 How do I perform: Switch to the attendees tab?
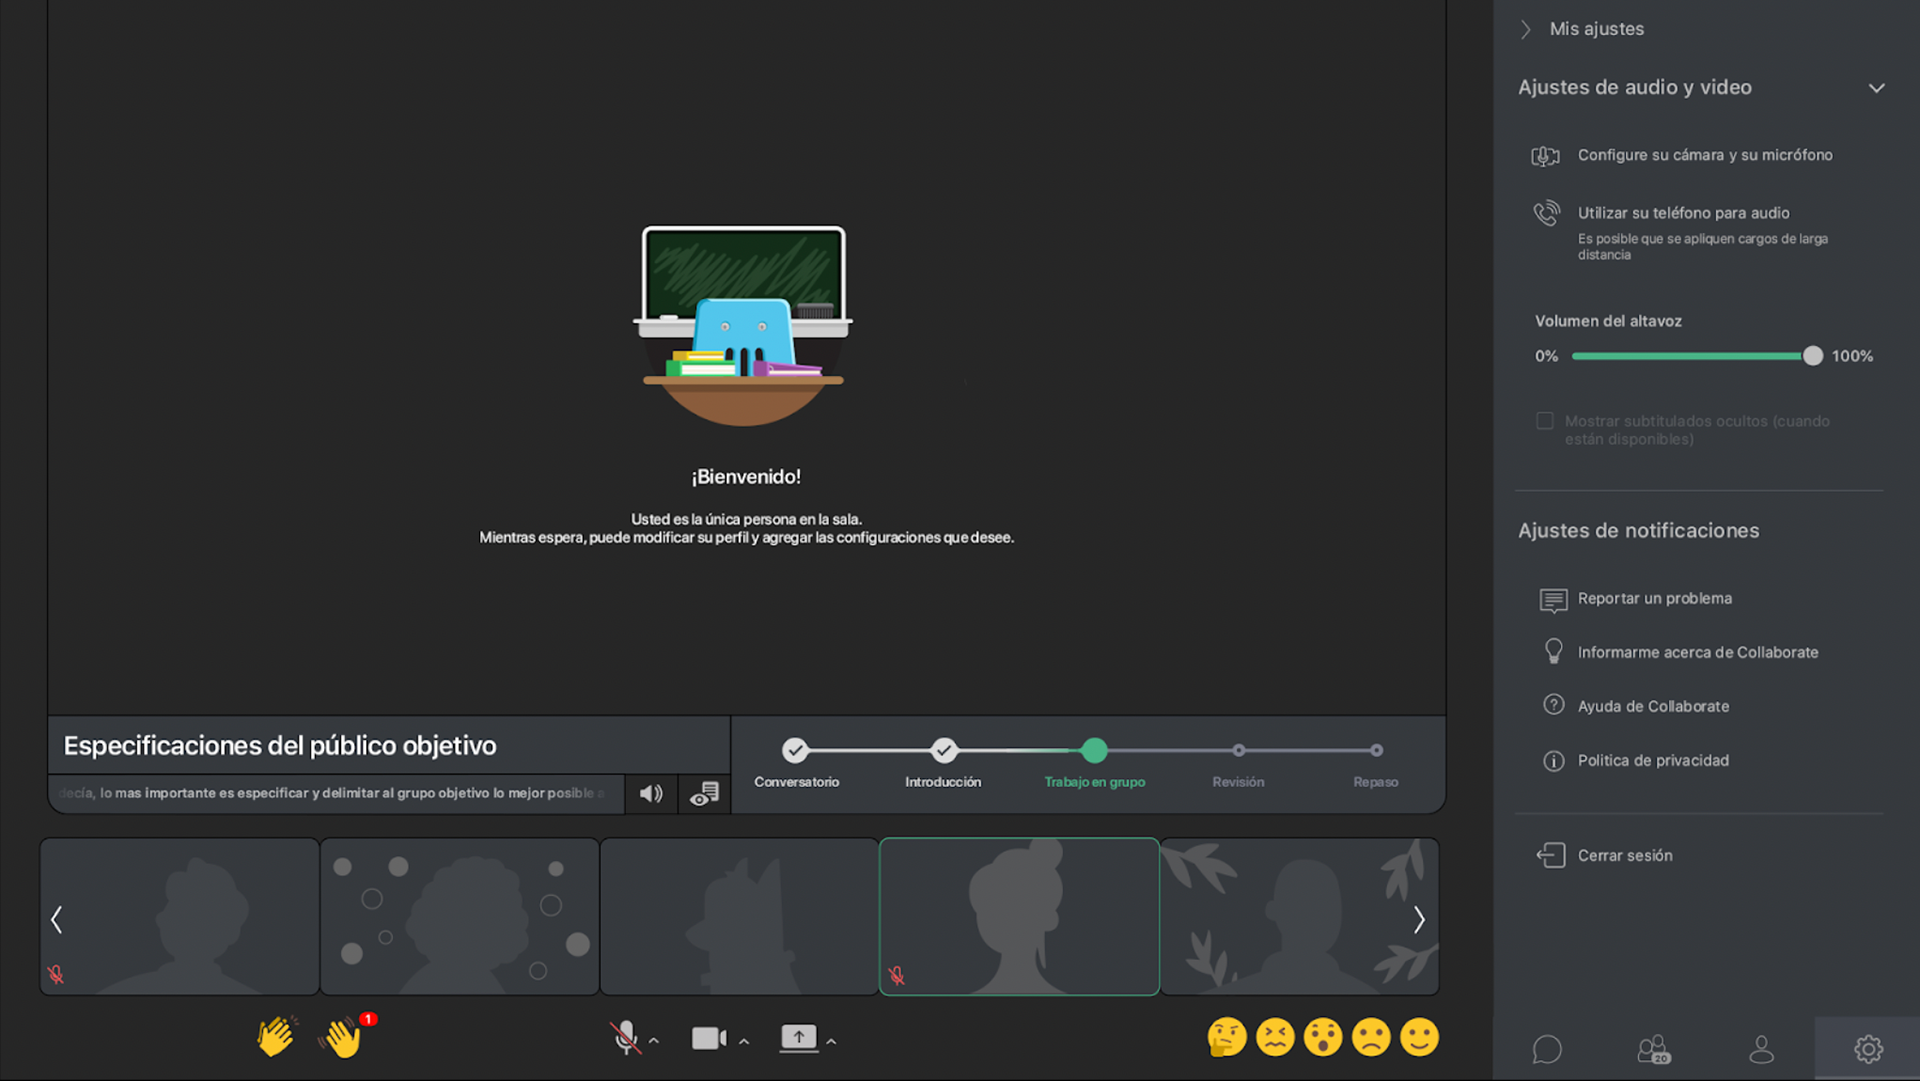click(1653, 1049)
